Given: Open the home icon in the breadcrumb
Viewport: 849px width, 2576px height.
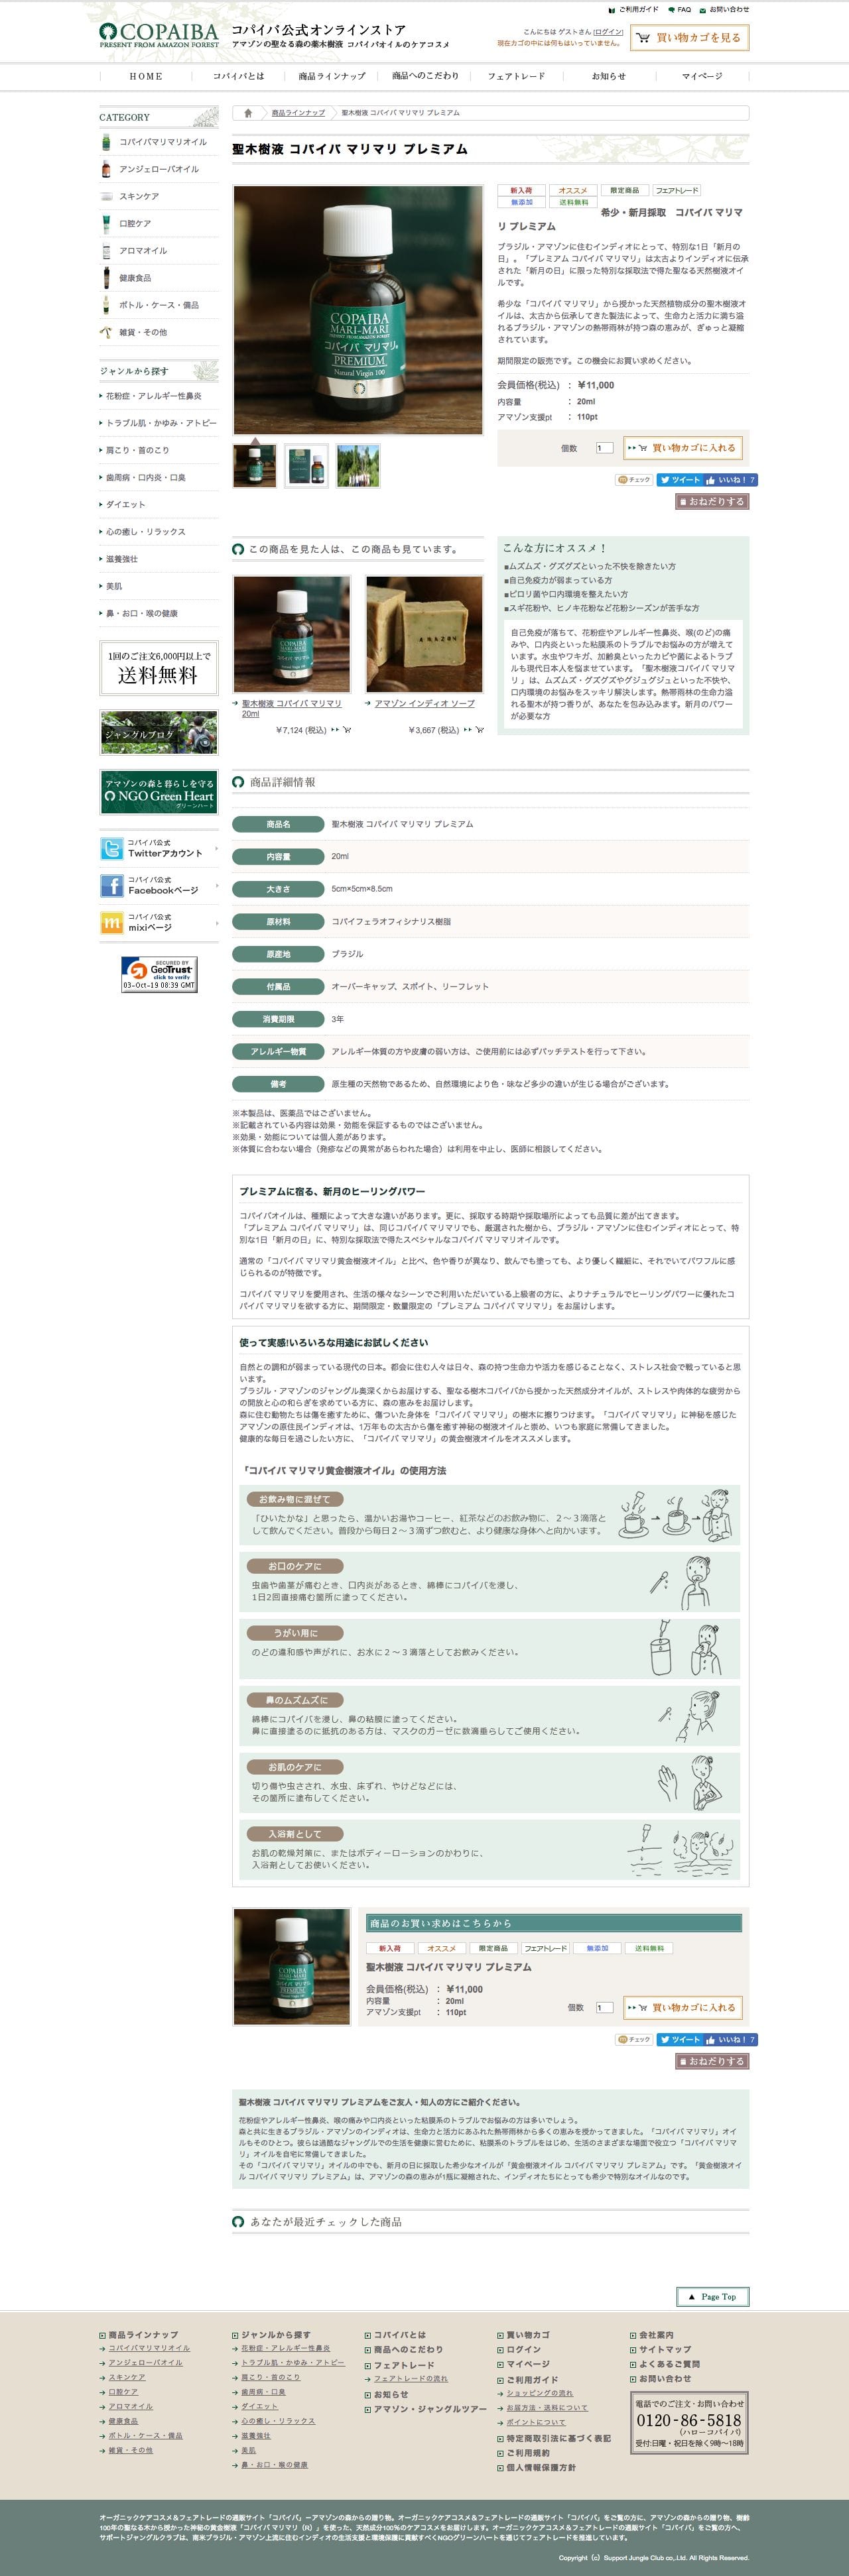Looking at the screenshot, I should point(248,113).
